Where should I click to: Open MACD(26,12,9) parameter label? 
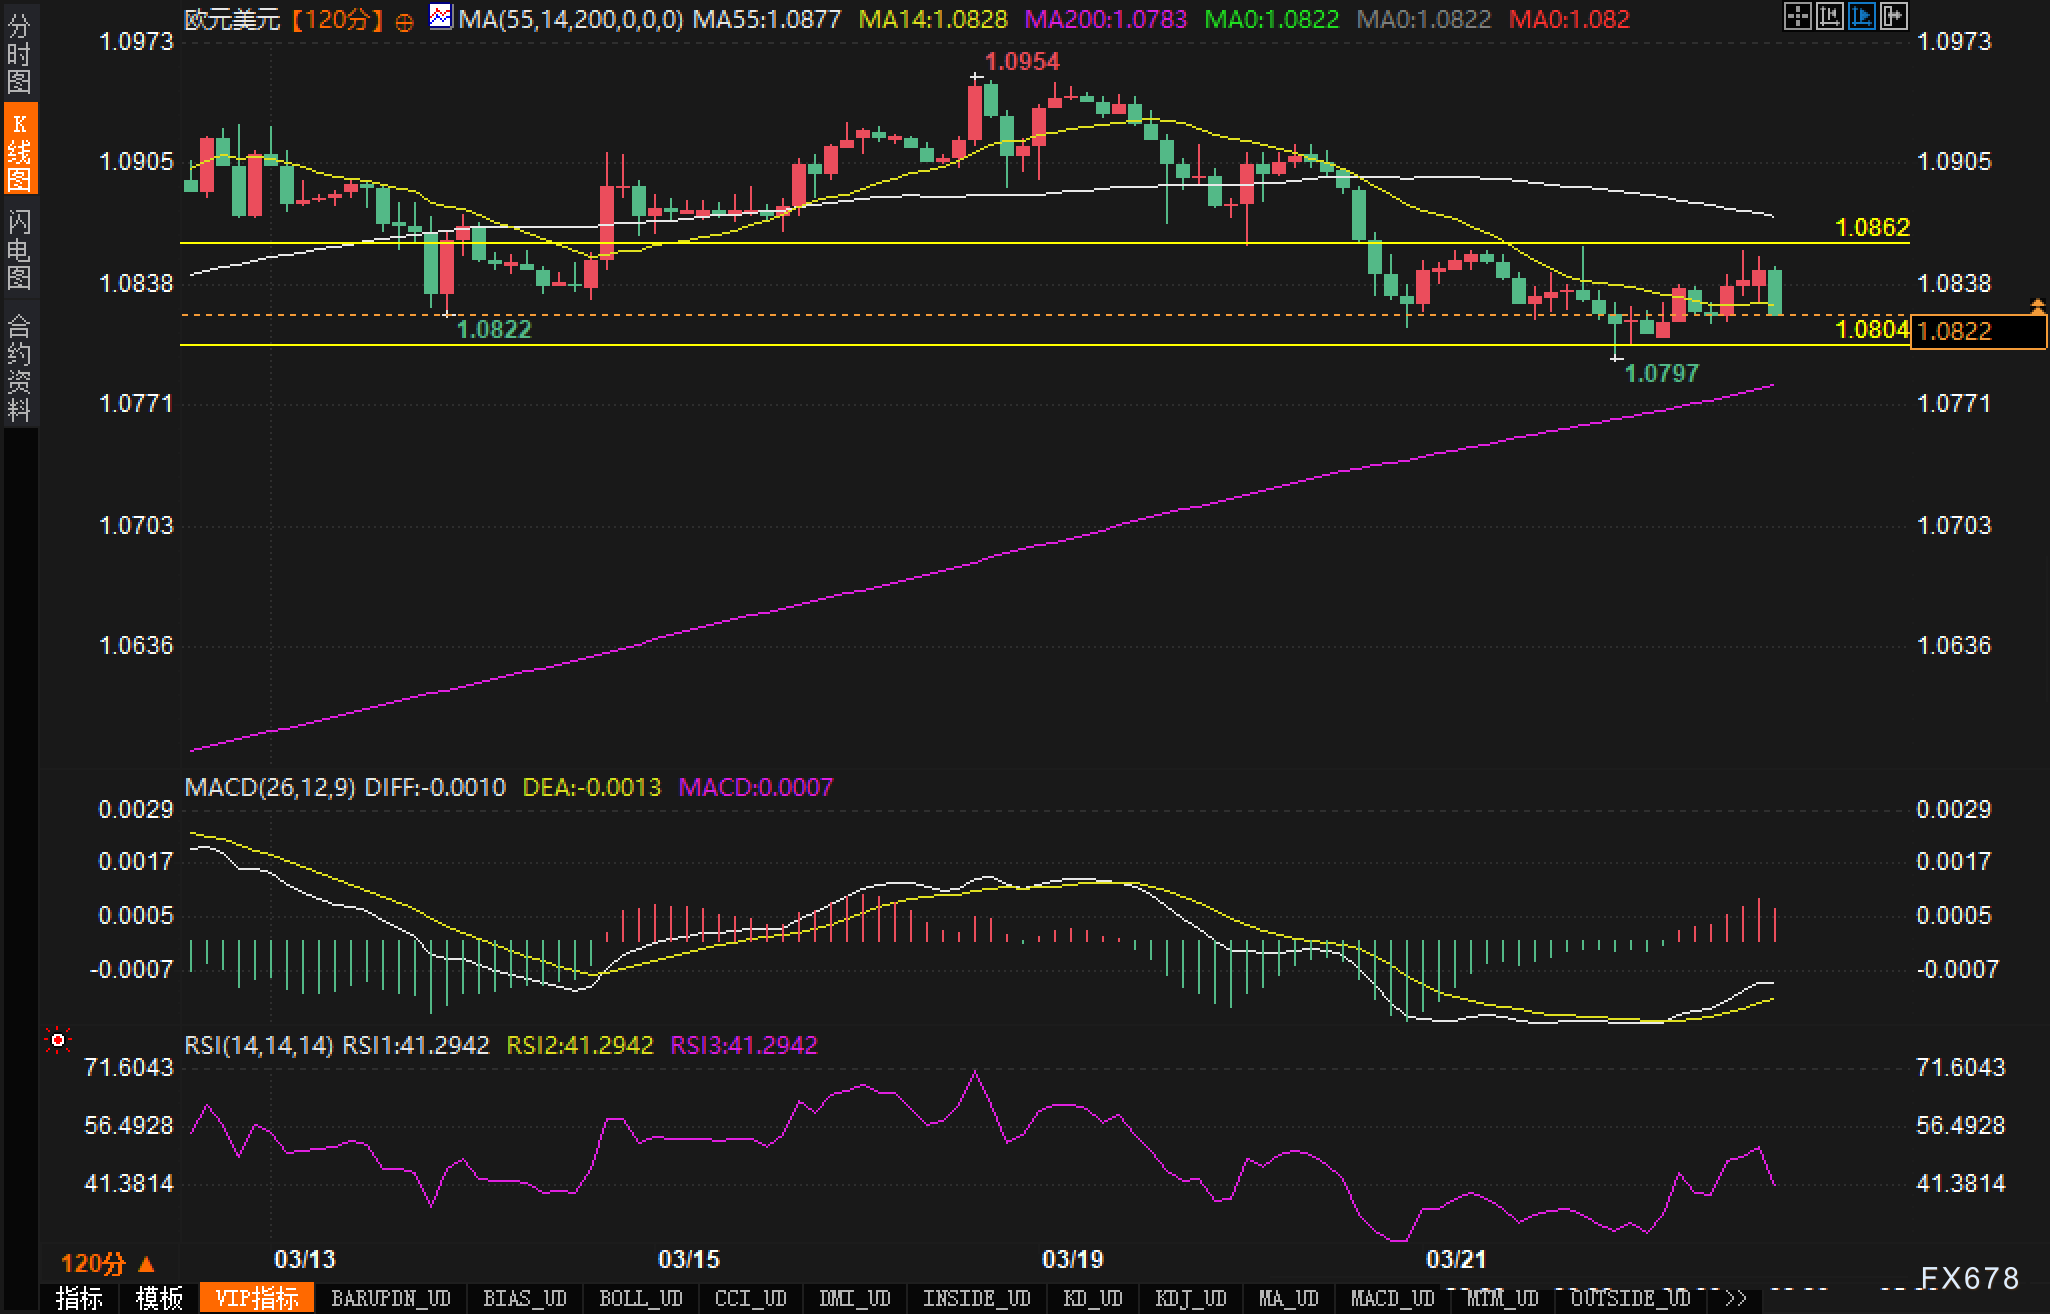[x=270, y=787]
